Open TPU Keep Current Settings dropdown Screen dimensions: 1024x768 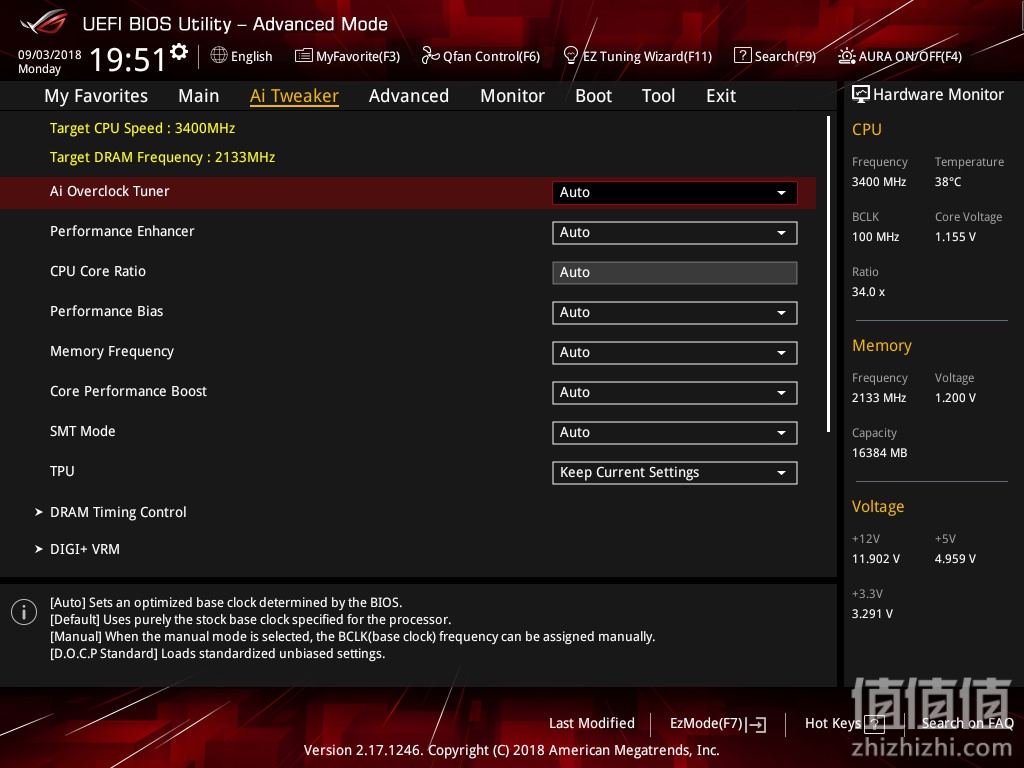click(x=675, y=473)
